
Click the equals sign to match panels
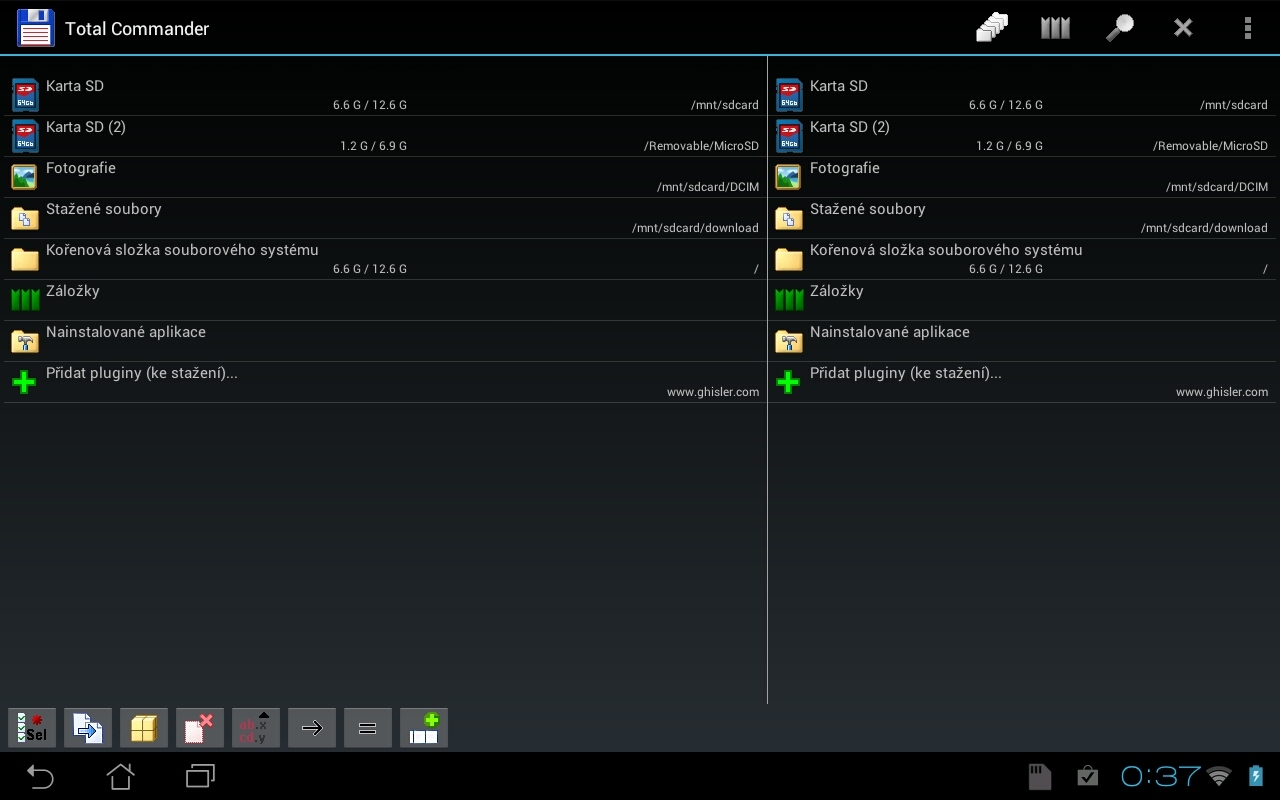tap(368, 728)
